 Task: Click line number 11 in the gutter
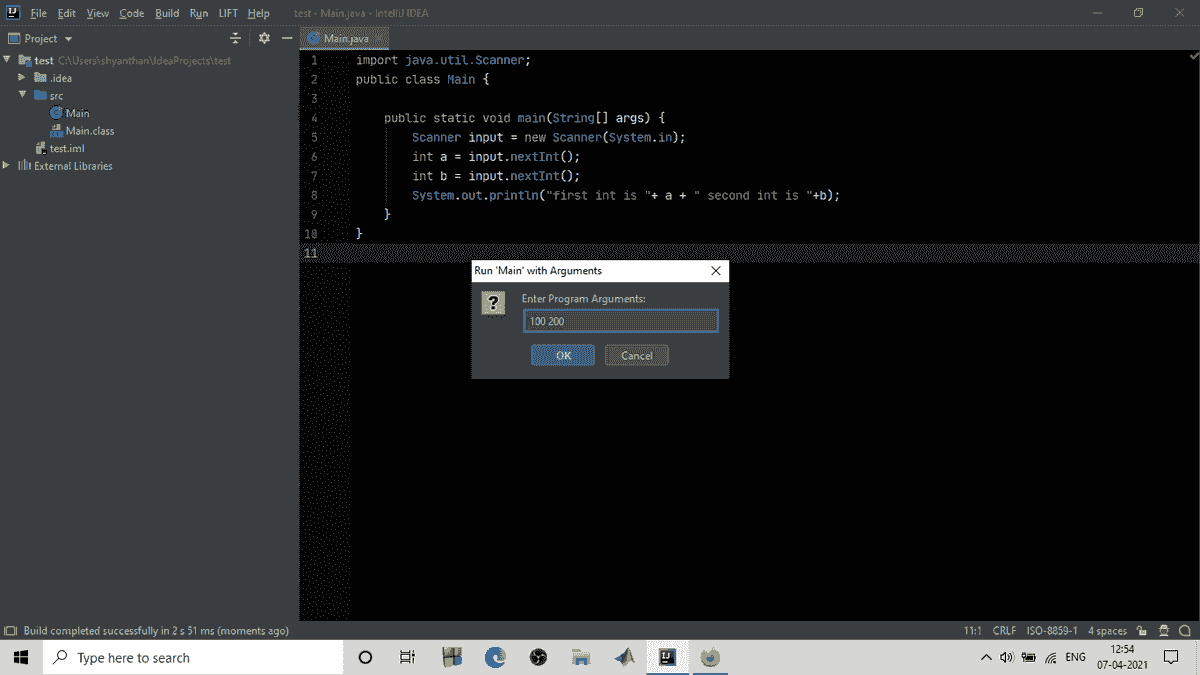pyautogui.click(x=311, y=253)
